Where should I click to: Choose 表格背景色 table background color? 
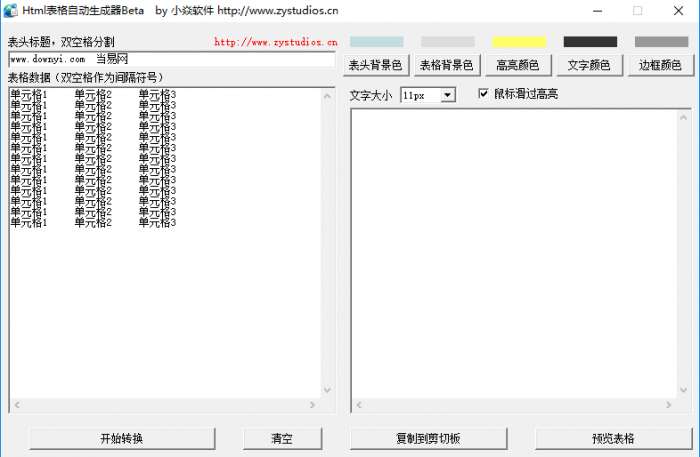coord(446,65)
